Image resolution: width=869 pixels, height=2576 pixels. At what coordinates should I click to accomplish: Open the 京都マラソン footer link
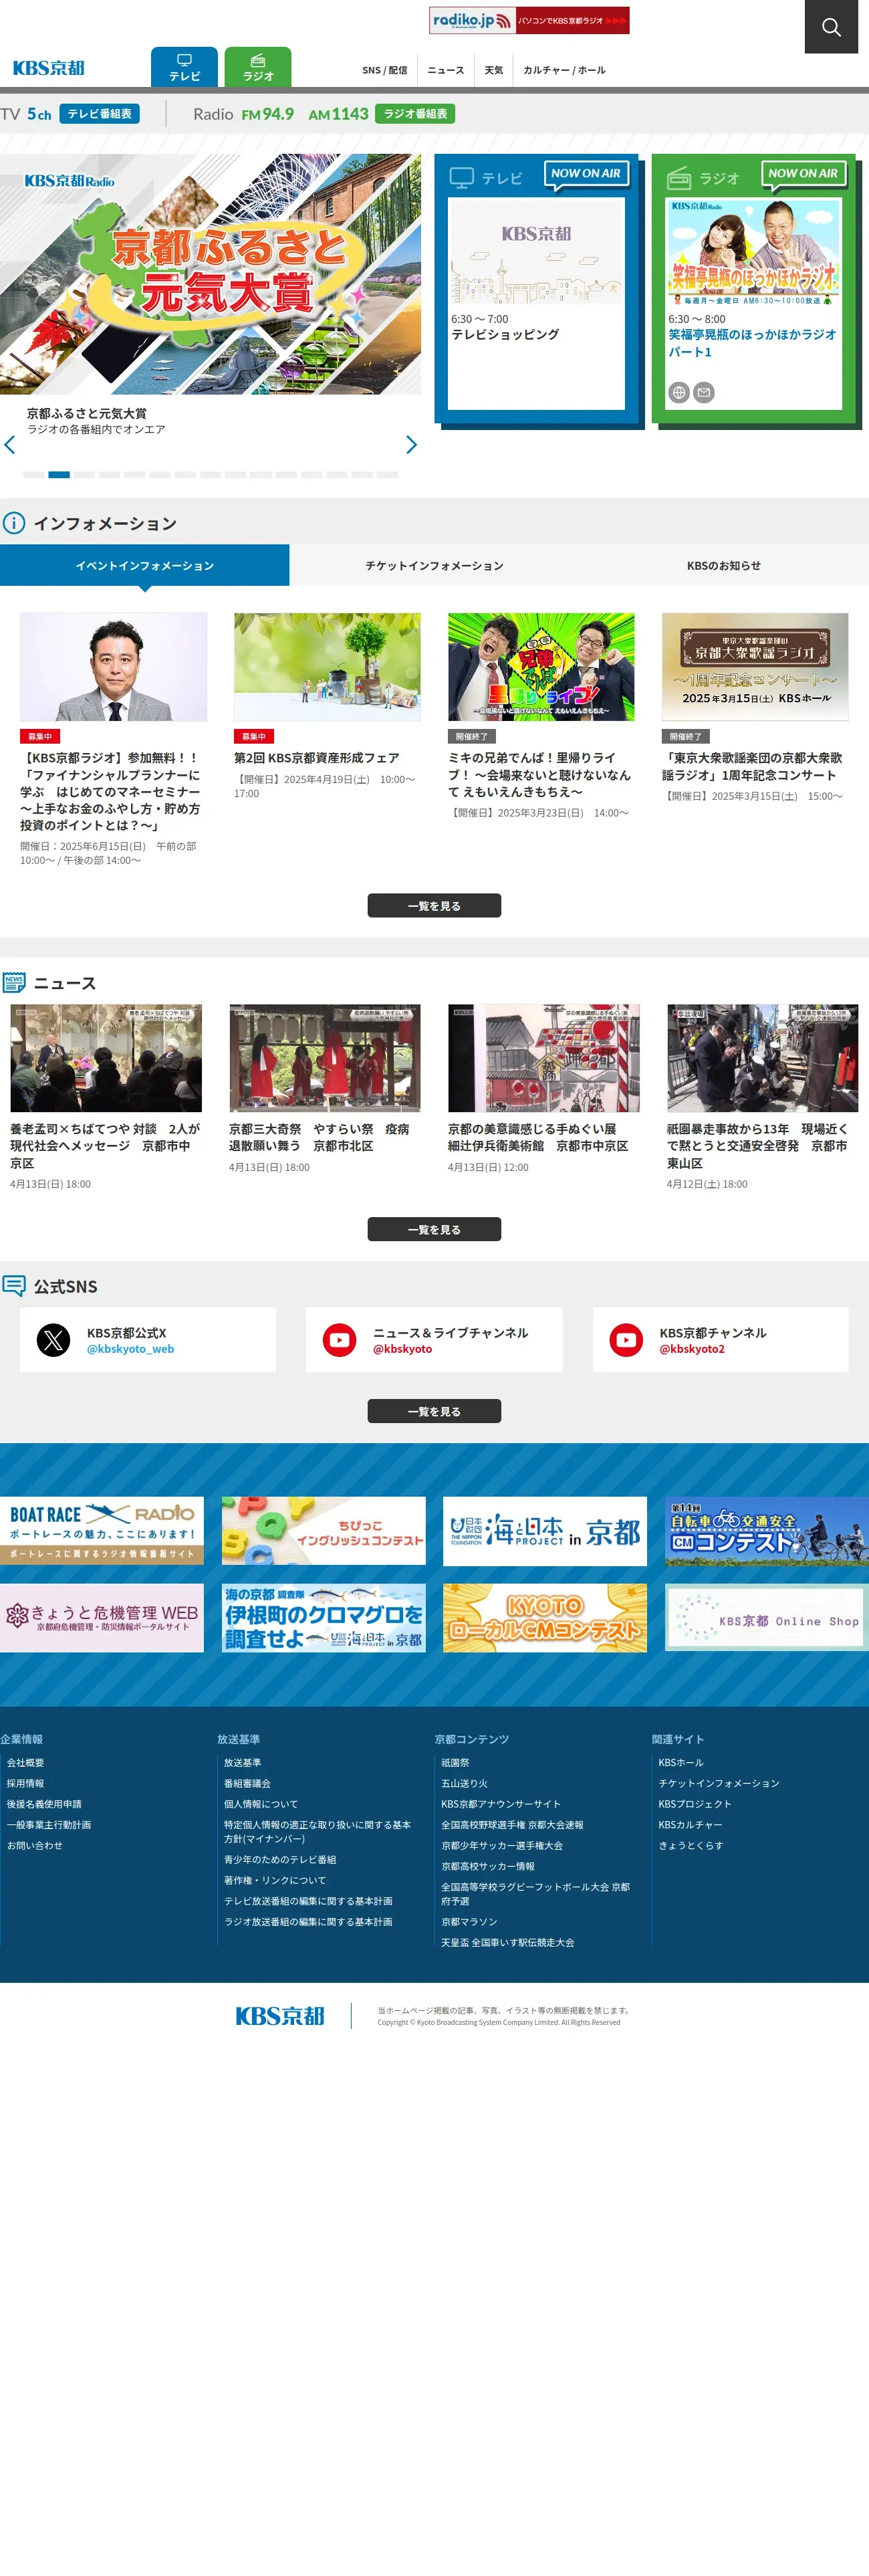coord(469,1922)
